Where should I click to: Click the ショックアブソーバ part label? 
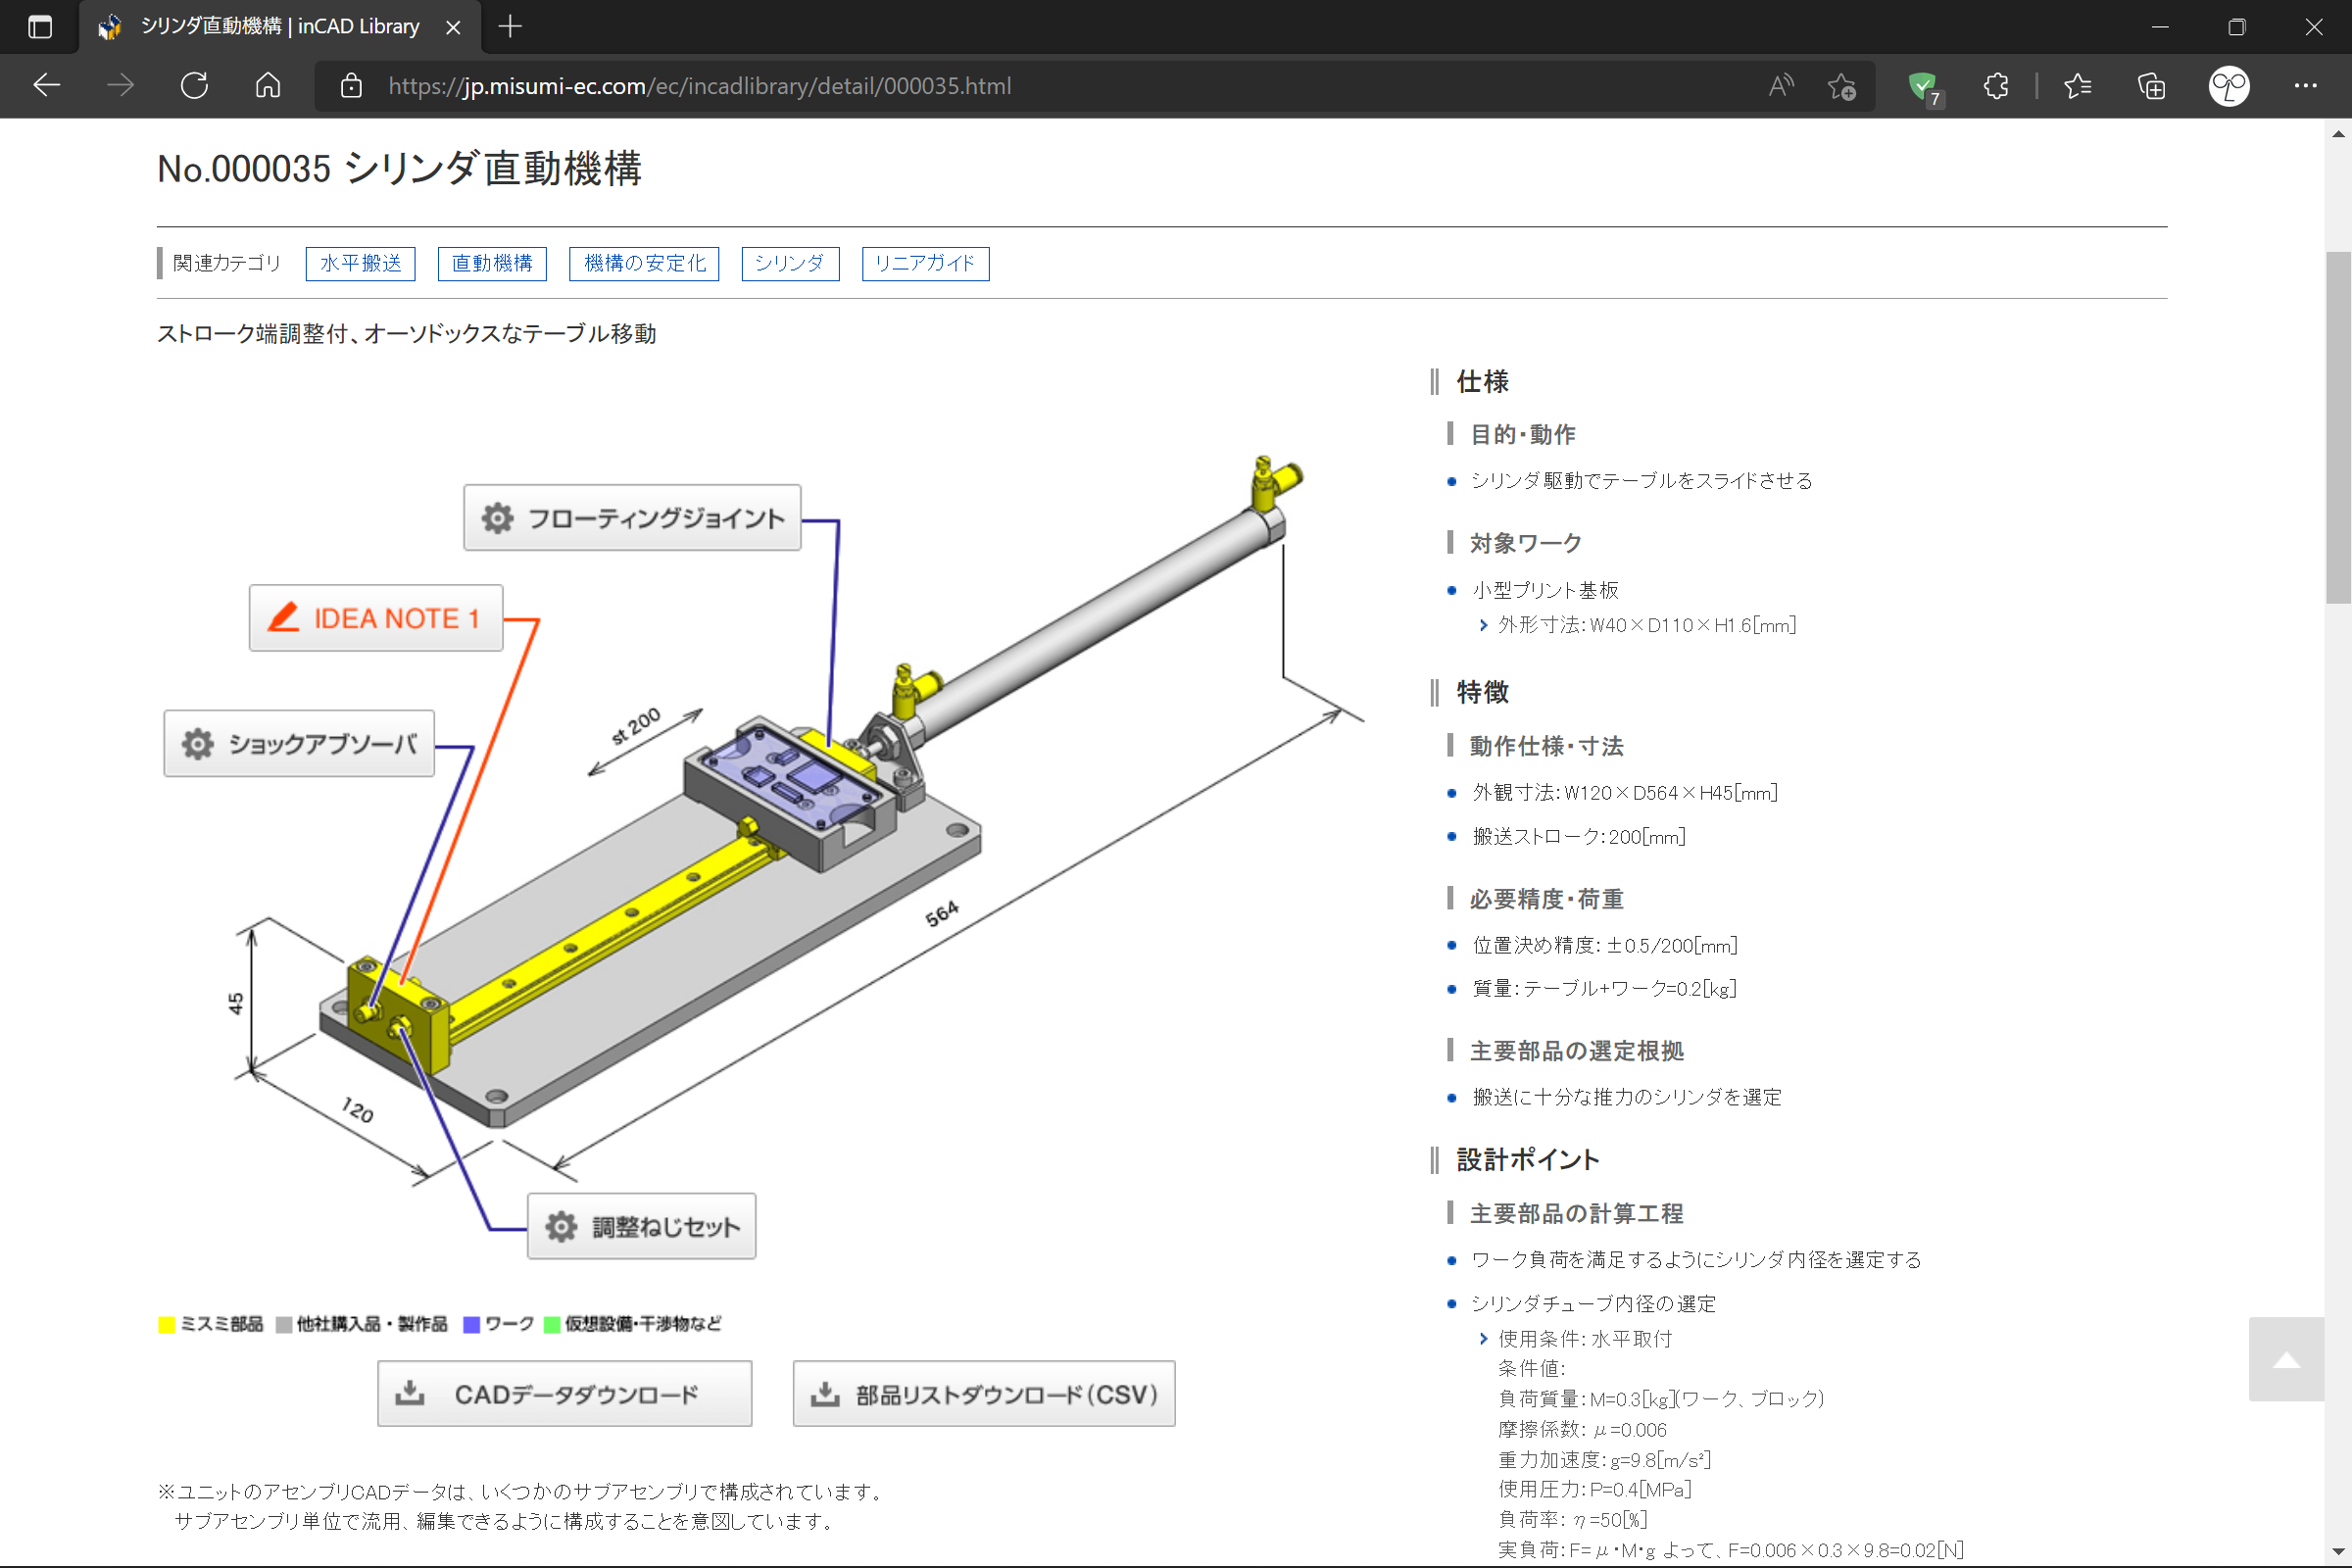pos(299,744)
